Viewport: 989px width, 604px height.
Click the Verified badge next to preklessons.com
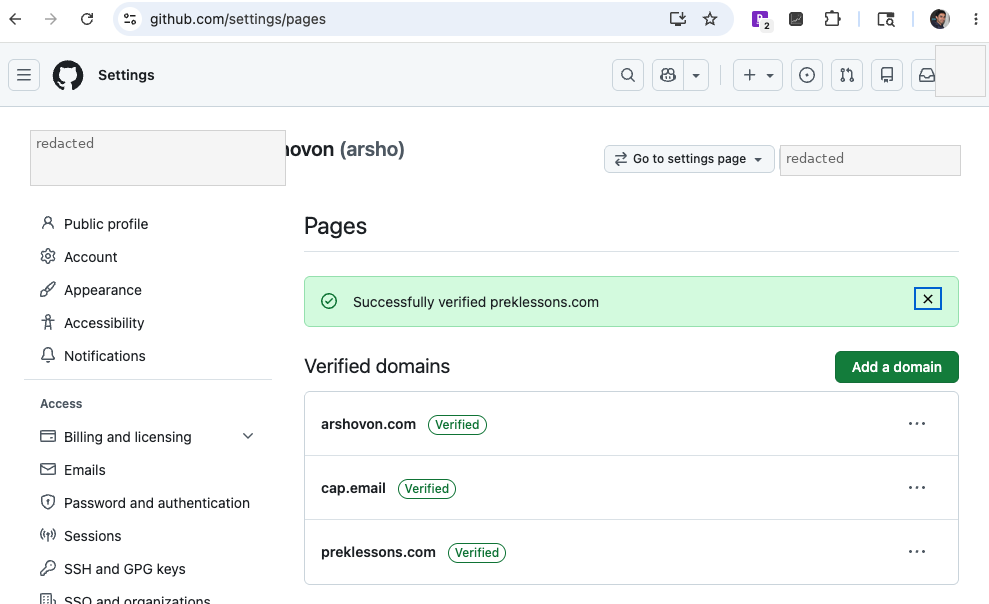pos(477,553)
